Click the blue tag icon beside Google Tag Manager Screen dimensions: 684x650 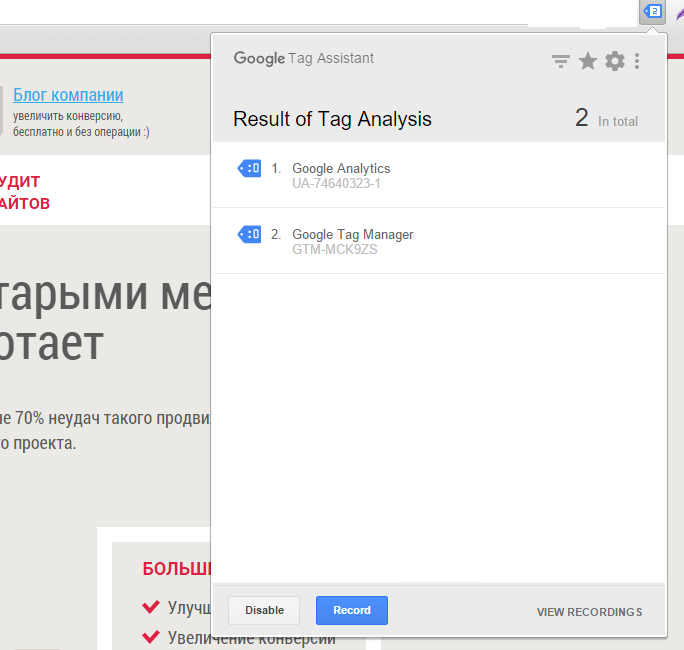(249, 235)
